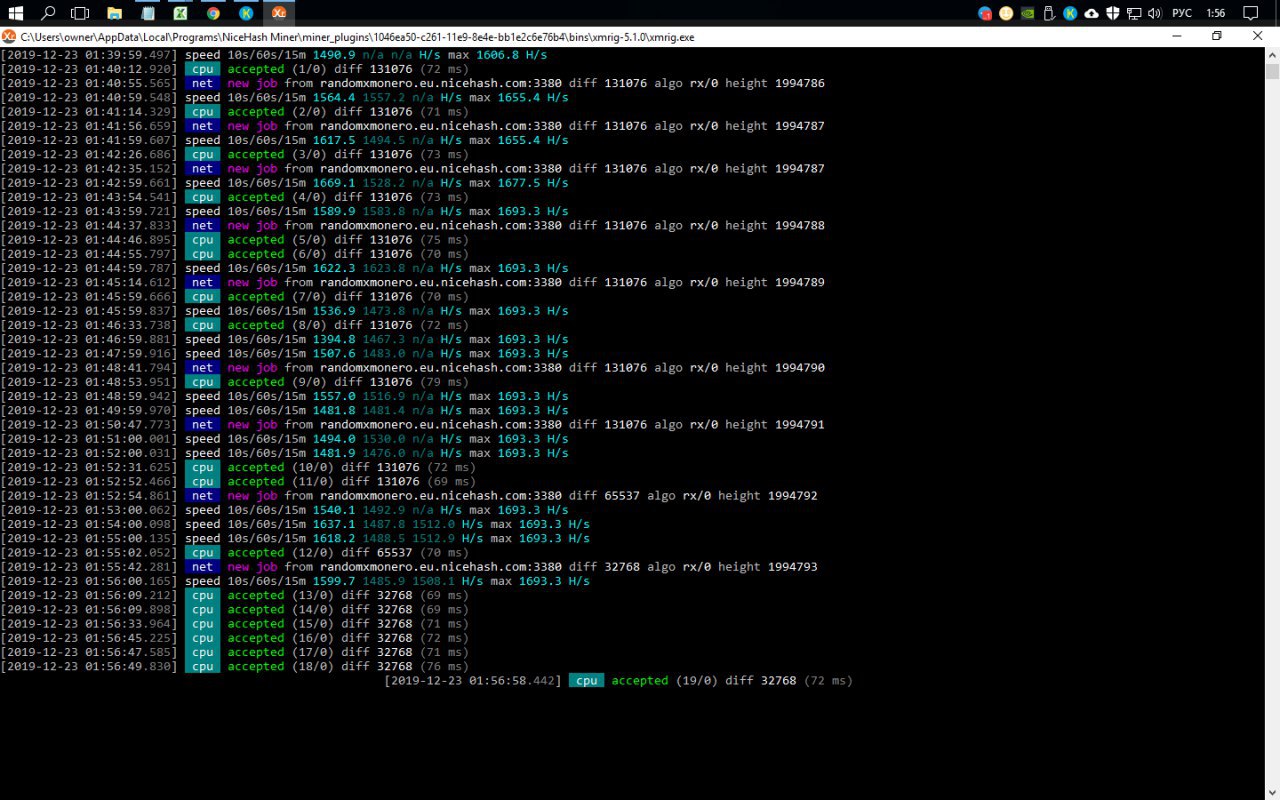Click the 'accepted (12/0) diff 65537' line

click(x=234, y=552)
